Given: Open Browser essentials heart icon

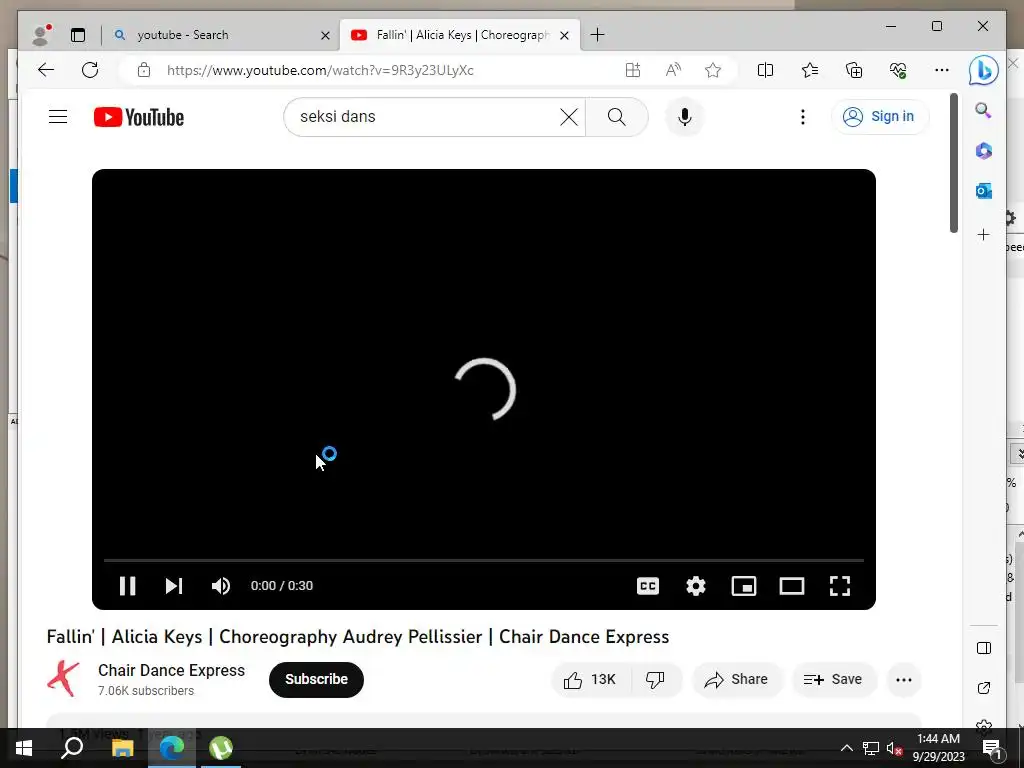Looking at the screenshot, I should coord(899,70).
